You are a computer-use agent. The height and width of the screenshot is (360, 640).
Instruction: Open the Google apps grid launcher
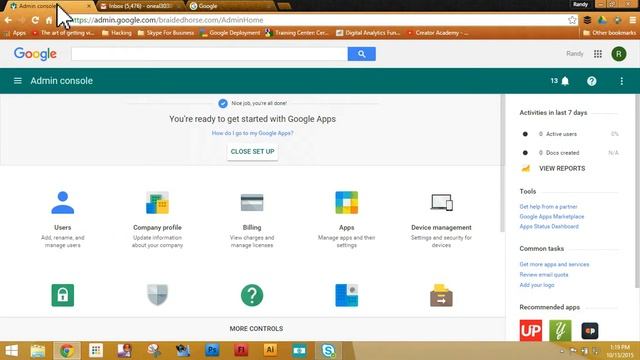pos(598,54)
